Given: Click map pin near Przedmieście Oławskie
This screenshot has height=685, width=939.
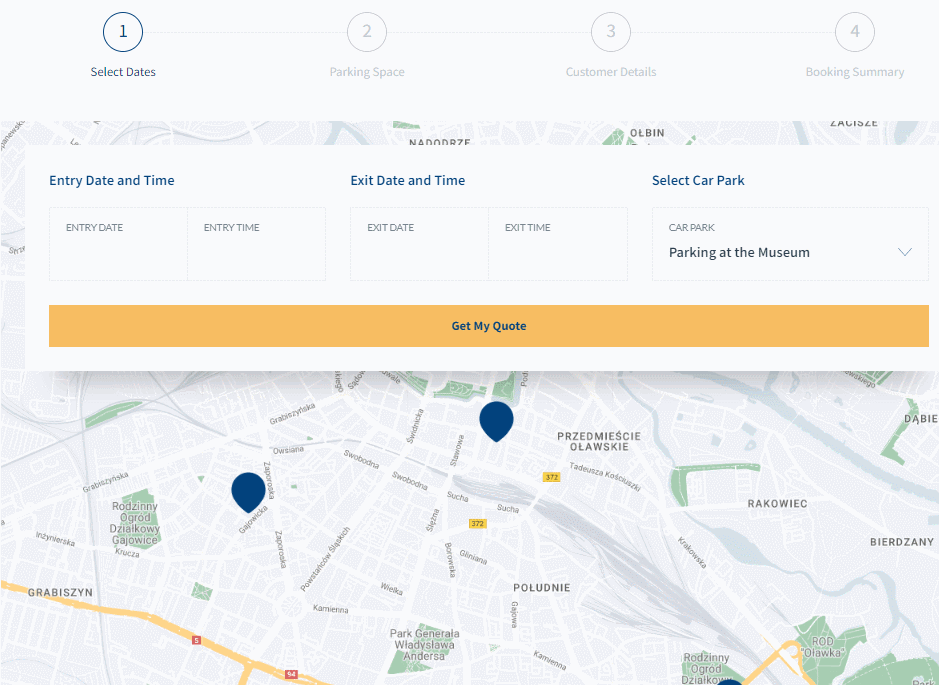Looking at the screenshot, I should pyautogui.click(x=496, y=421).
